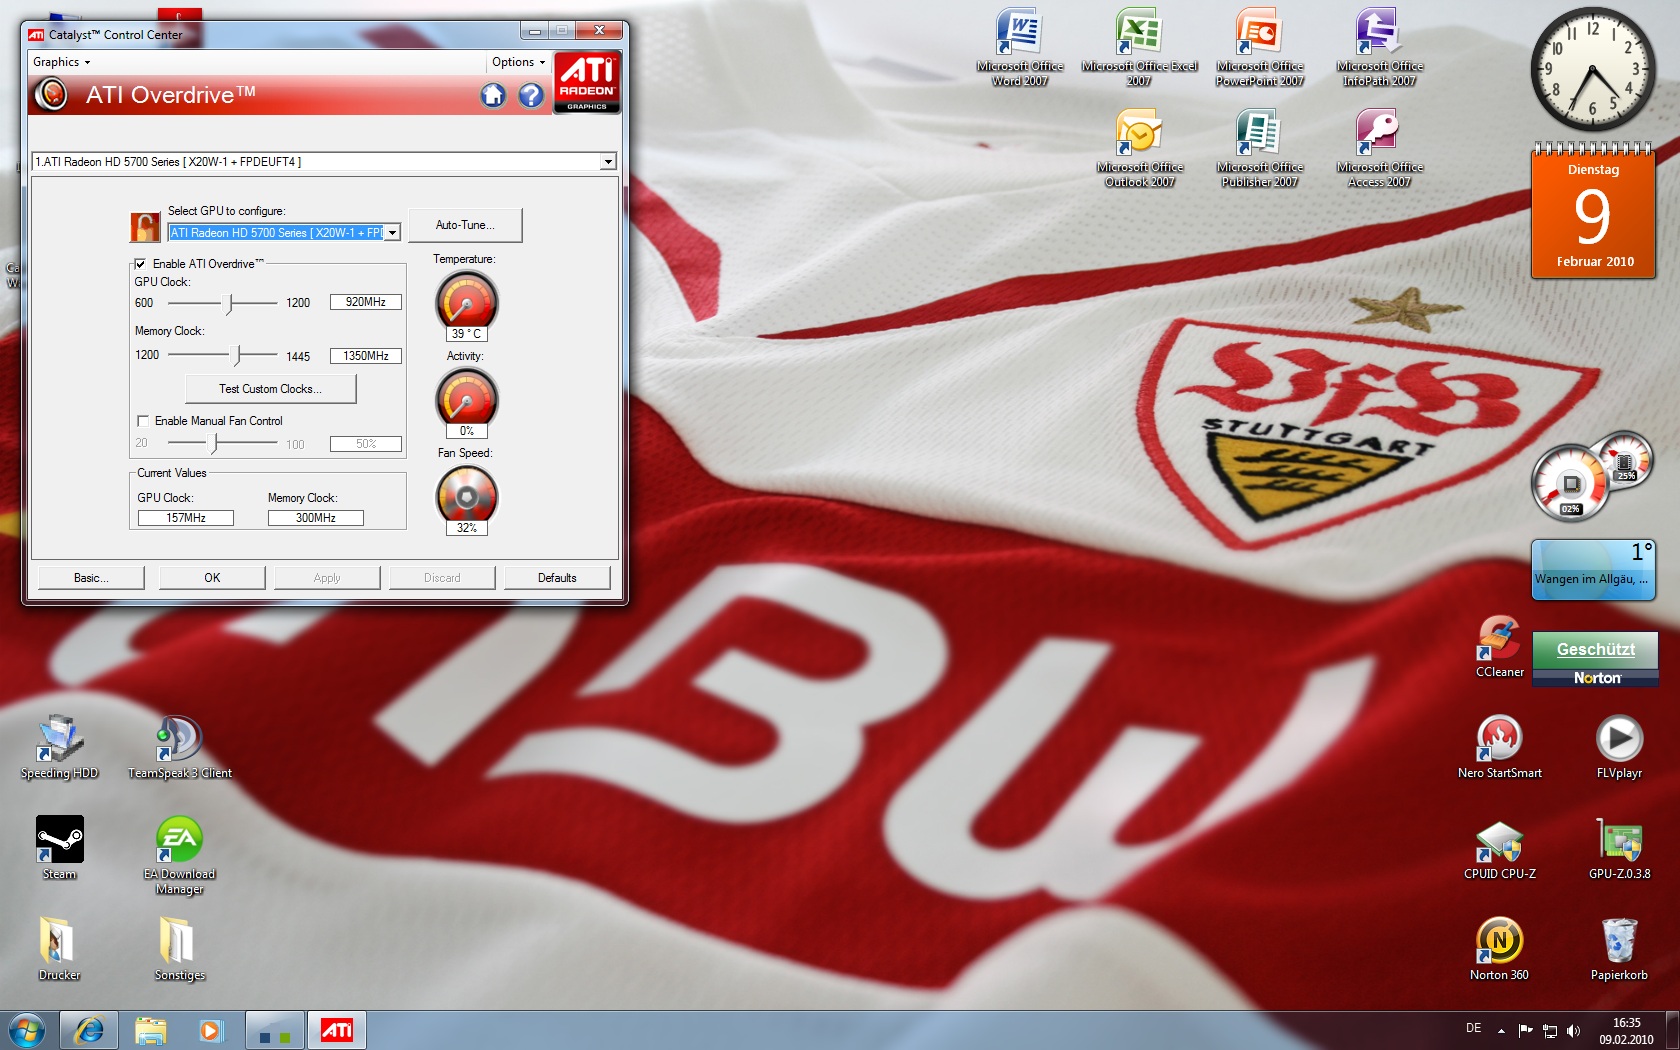Expand the Graphics menu dropdown
Screen dimensions: 1680x1050
61,62
